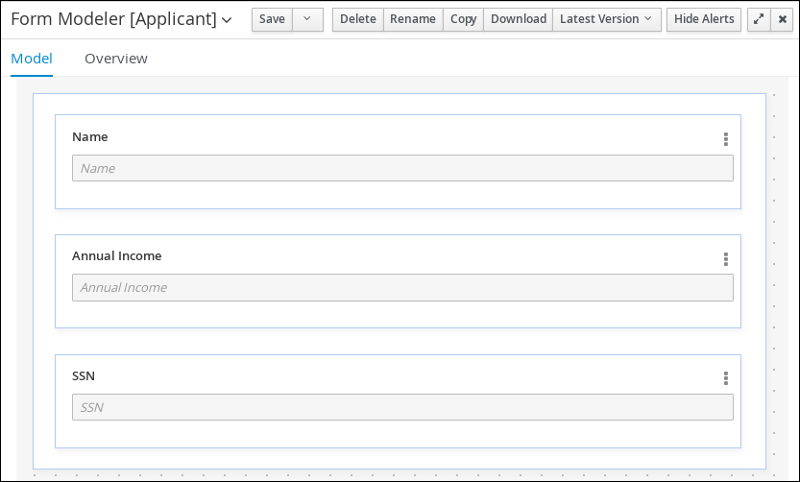The width and height of the screenshot is (800, 482).
Task: Click into the SSN input field
Action: point(402,407)
